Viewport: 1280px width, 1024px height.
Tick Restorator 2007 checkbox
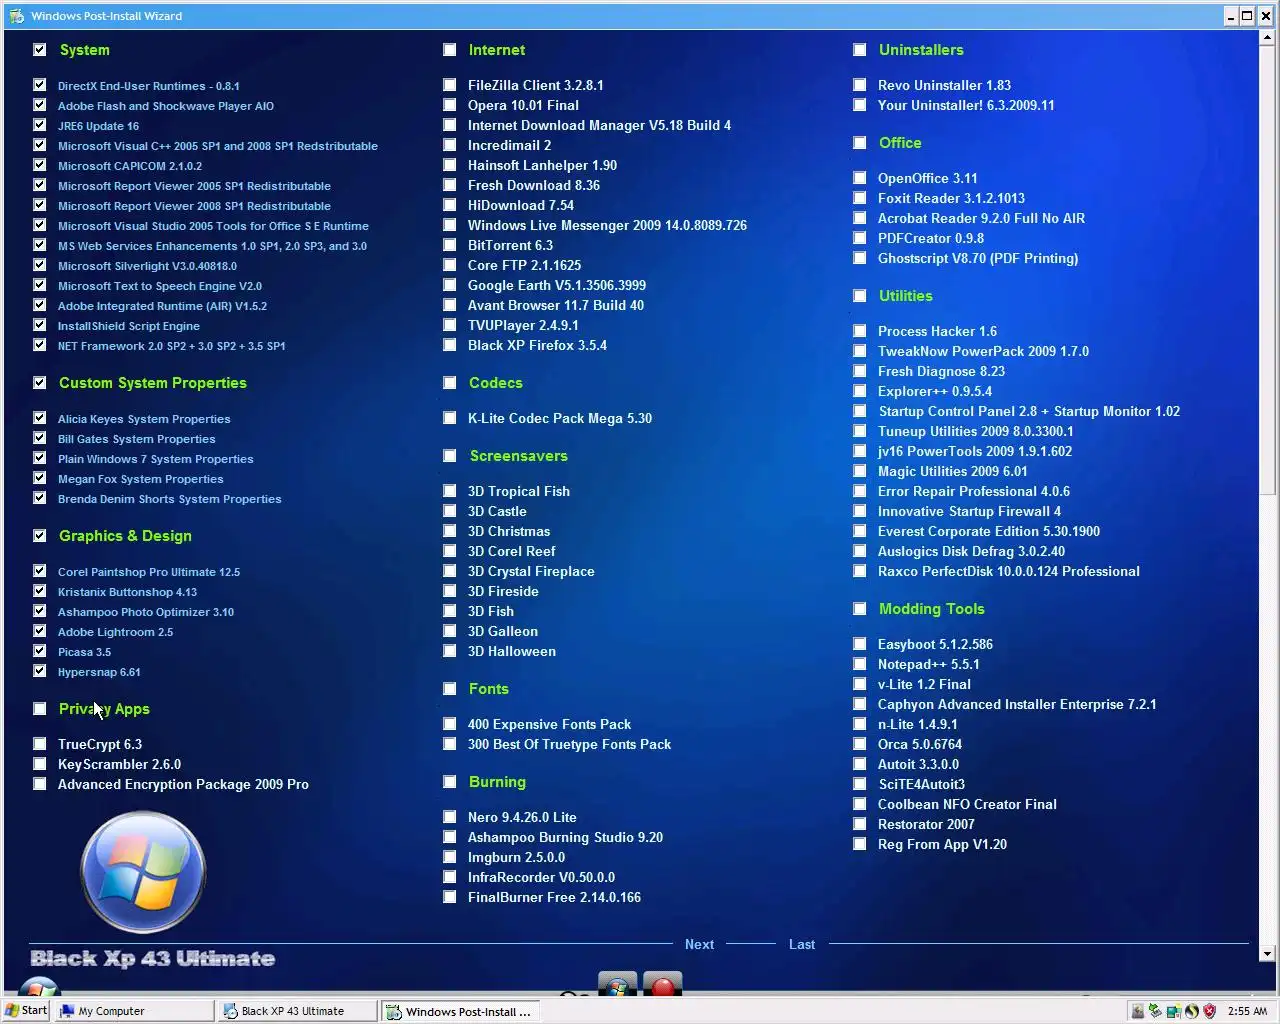859,824
